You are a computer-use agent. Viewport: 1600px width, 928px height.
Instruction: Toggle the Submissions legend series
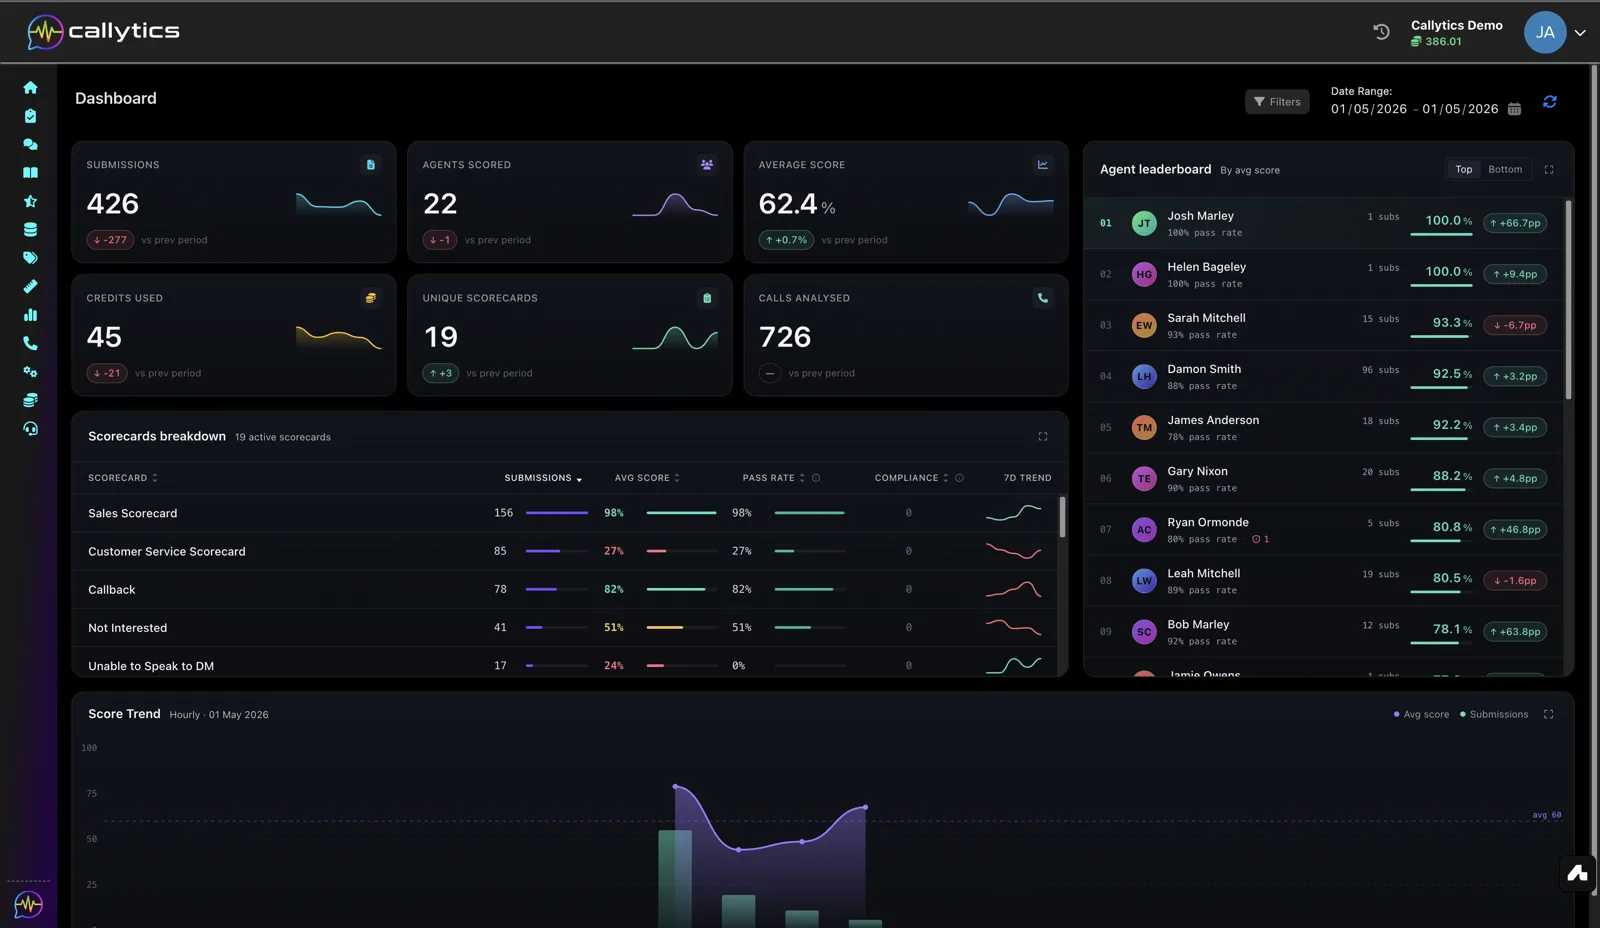(x=1494, y=714)
